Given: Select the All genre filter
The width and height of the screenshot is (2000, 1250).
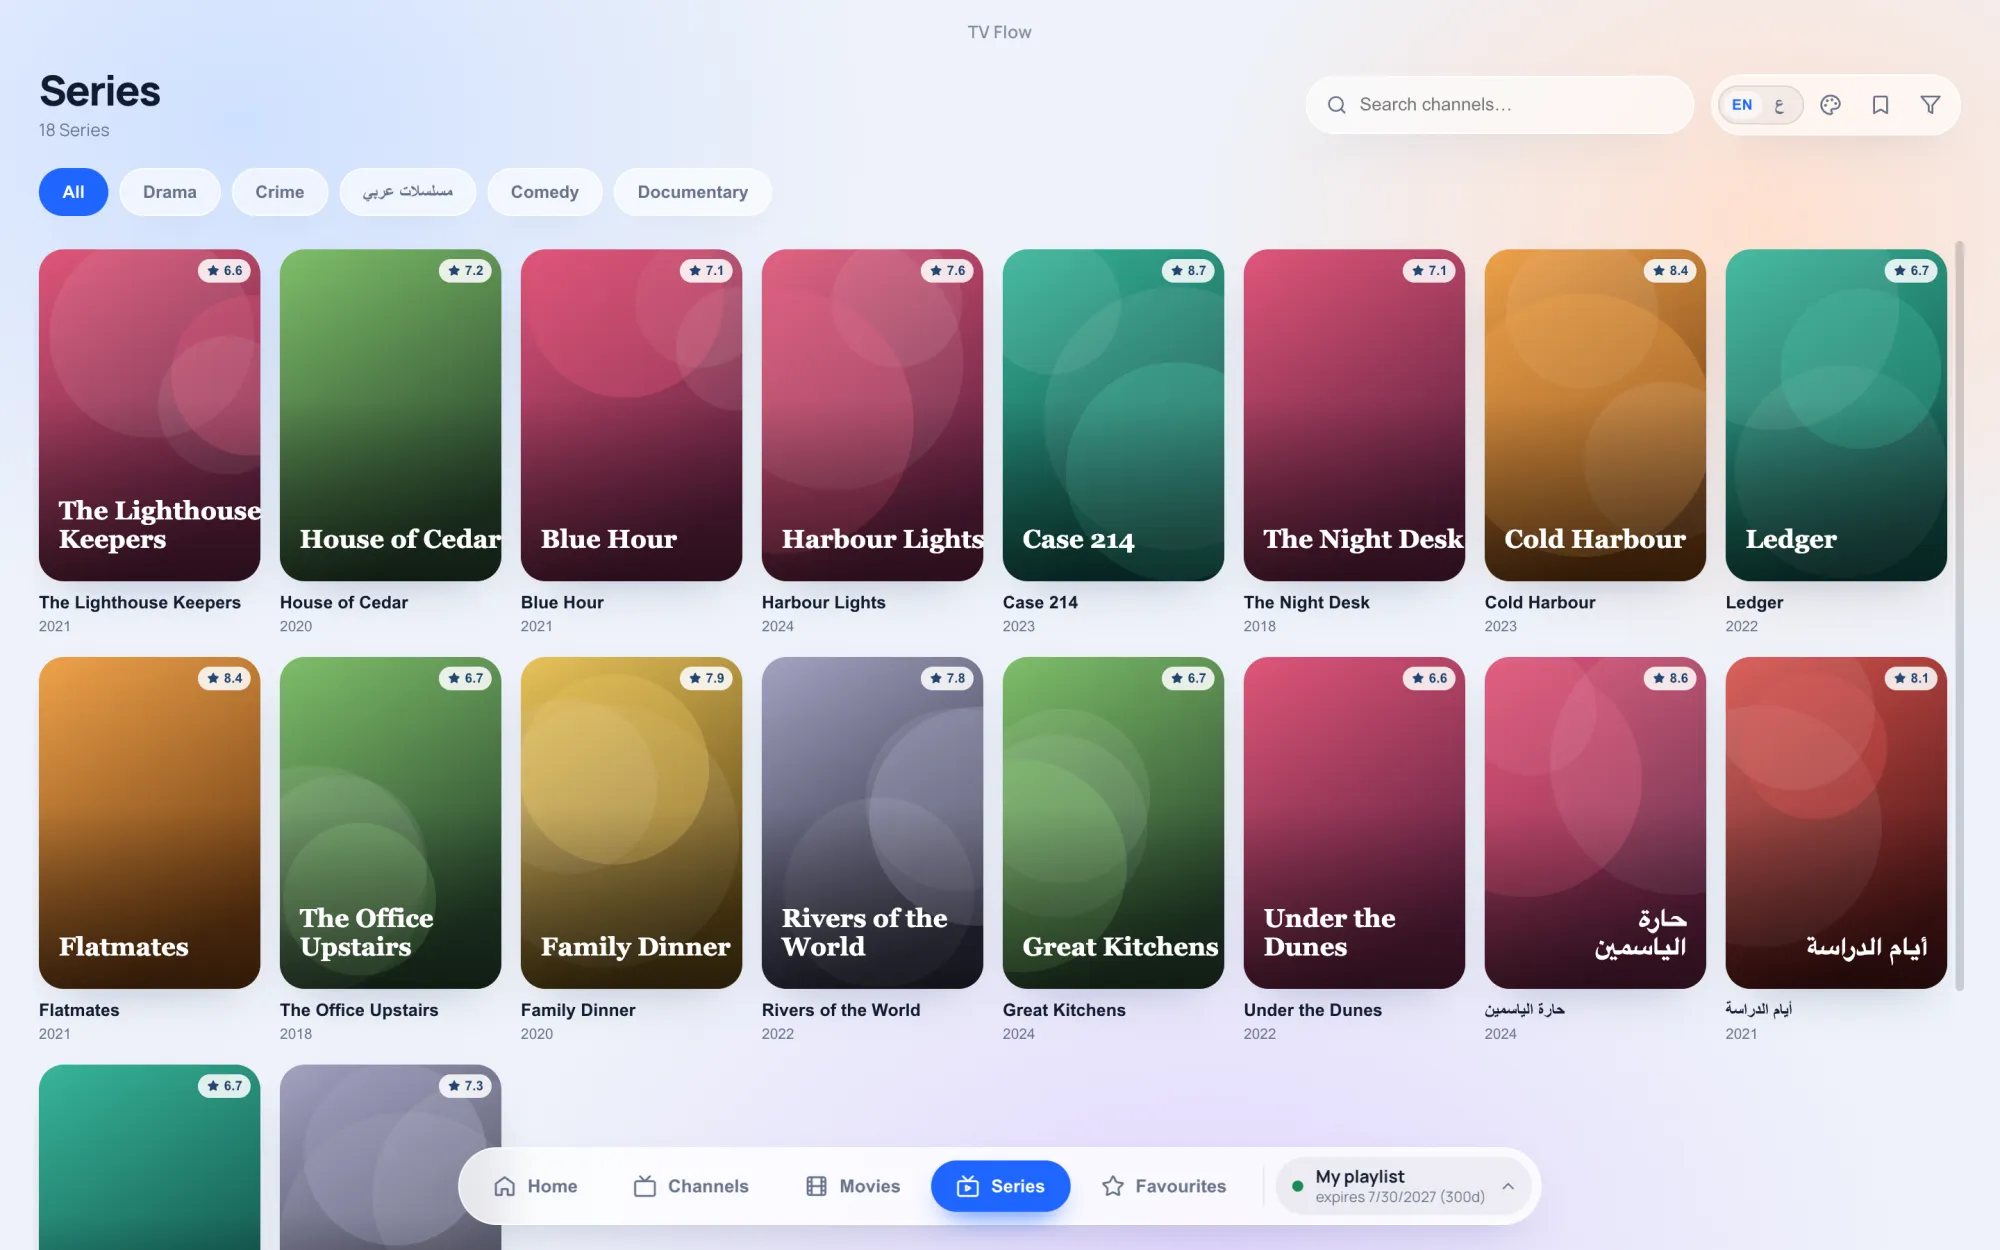Looking at the screenshot, I should [73, 192].
